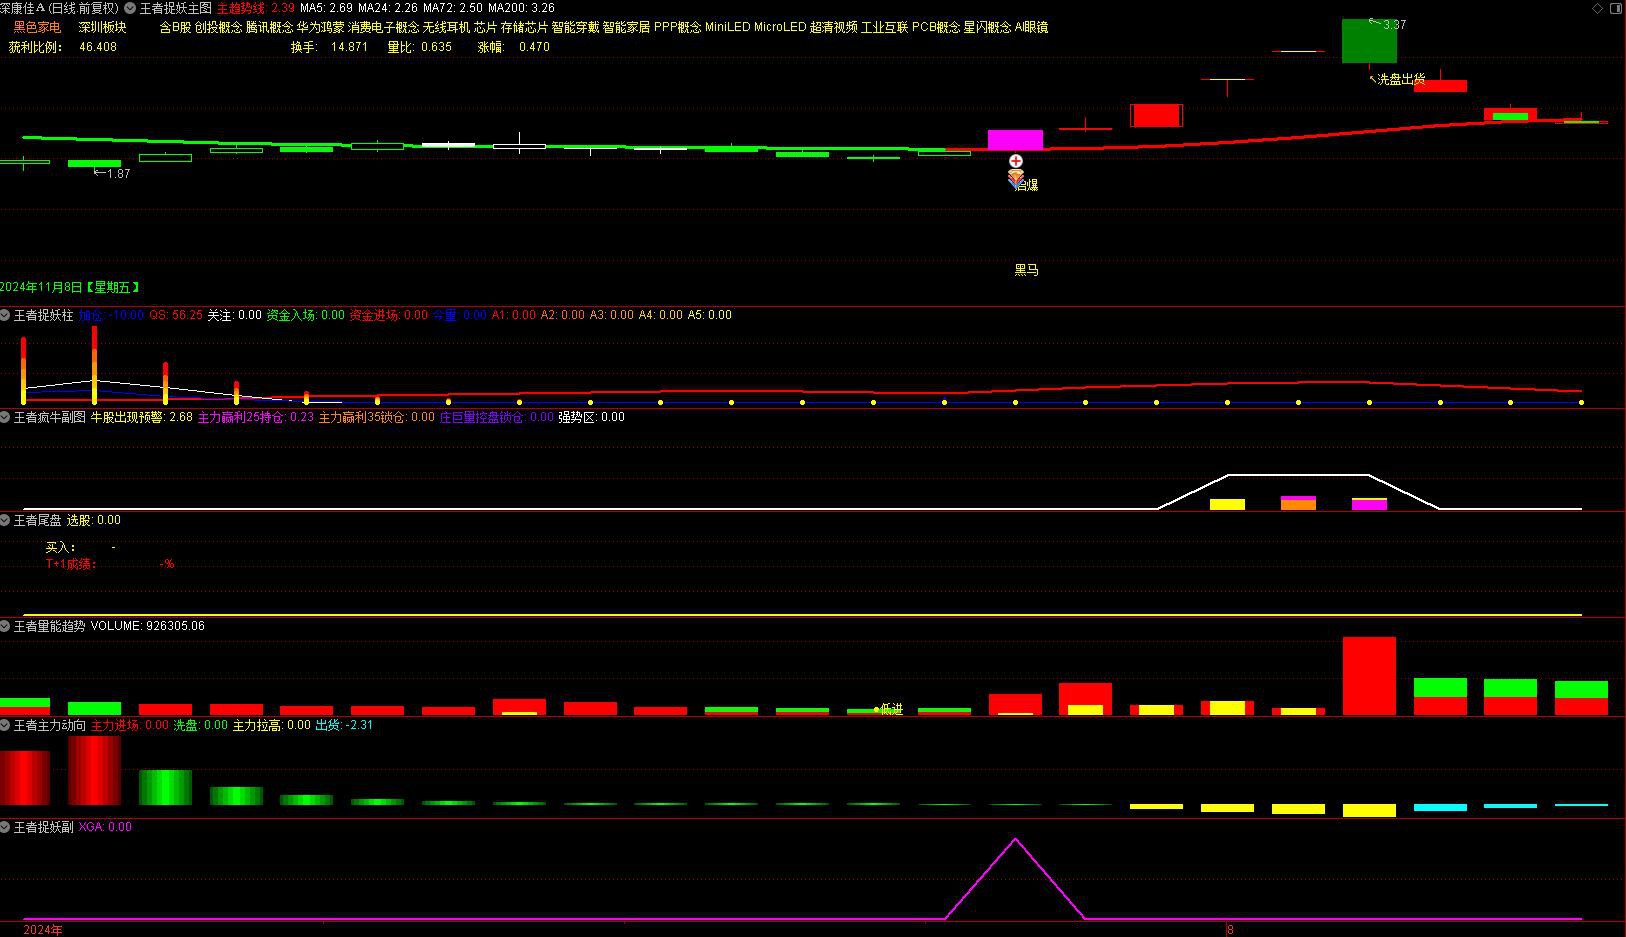Click the MA5: 2.69 moving average label
Screen dimensions: 1626x937
[326, 8]
